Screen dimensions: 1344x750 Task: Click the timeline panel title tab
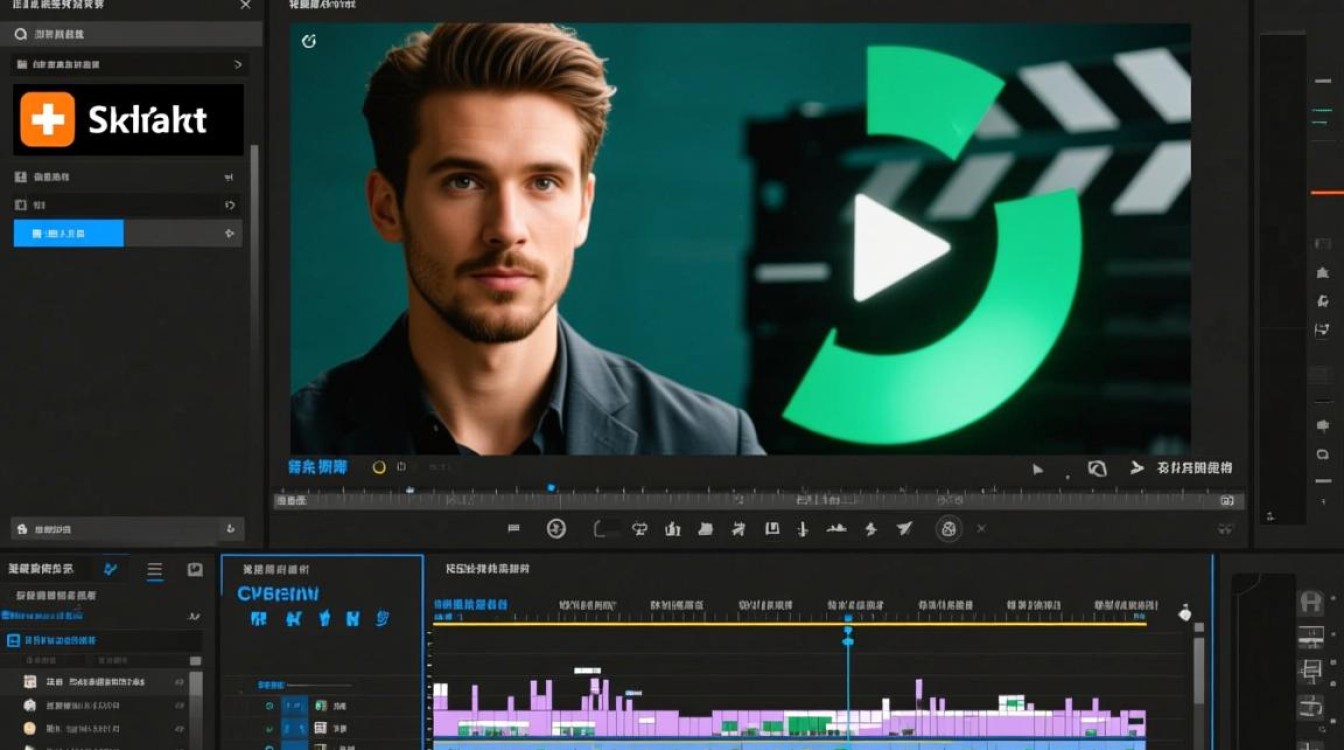[487, 569]
